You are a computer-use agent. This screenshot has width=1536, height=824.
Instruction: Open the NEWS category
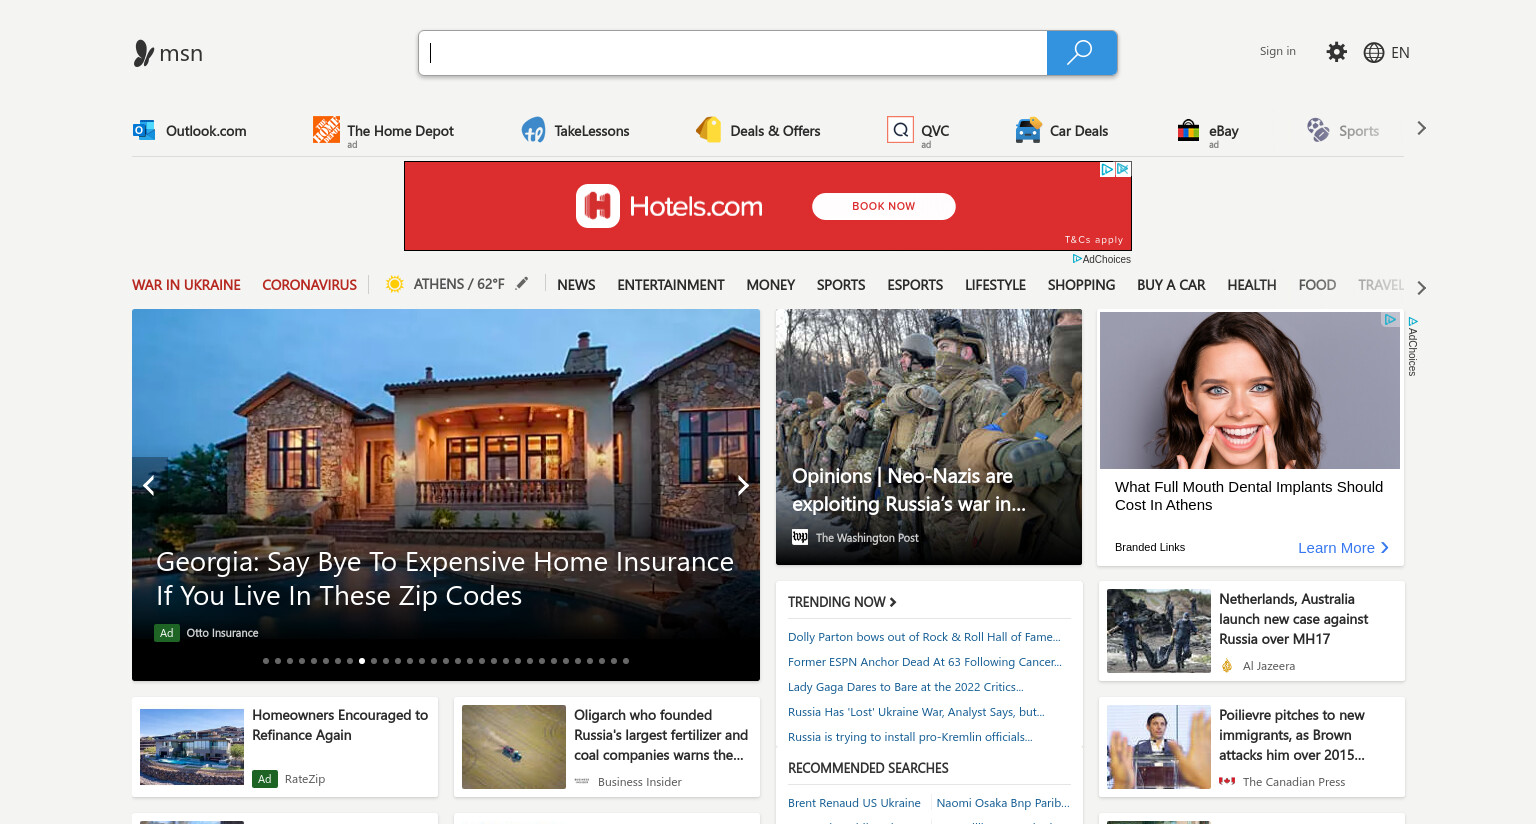tap(576, 285)
